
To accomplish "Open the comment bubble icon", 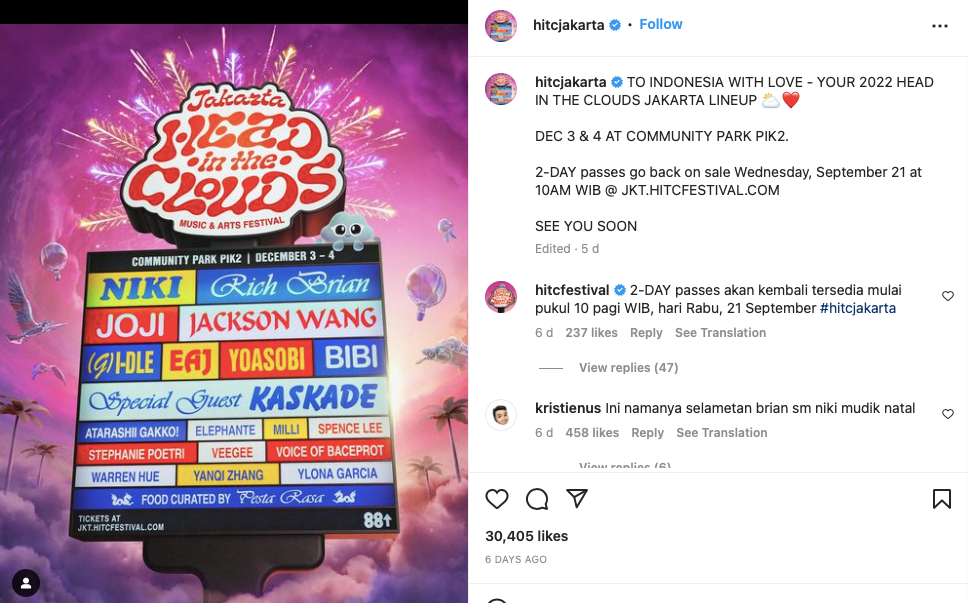I will pyautogui.click(x=536, y=499).
